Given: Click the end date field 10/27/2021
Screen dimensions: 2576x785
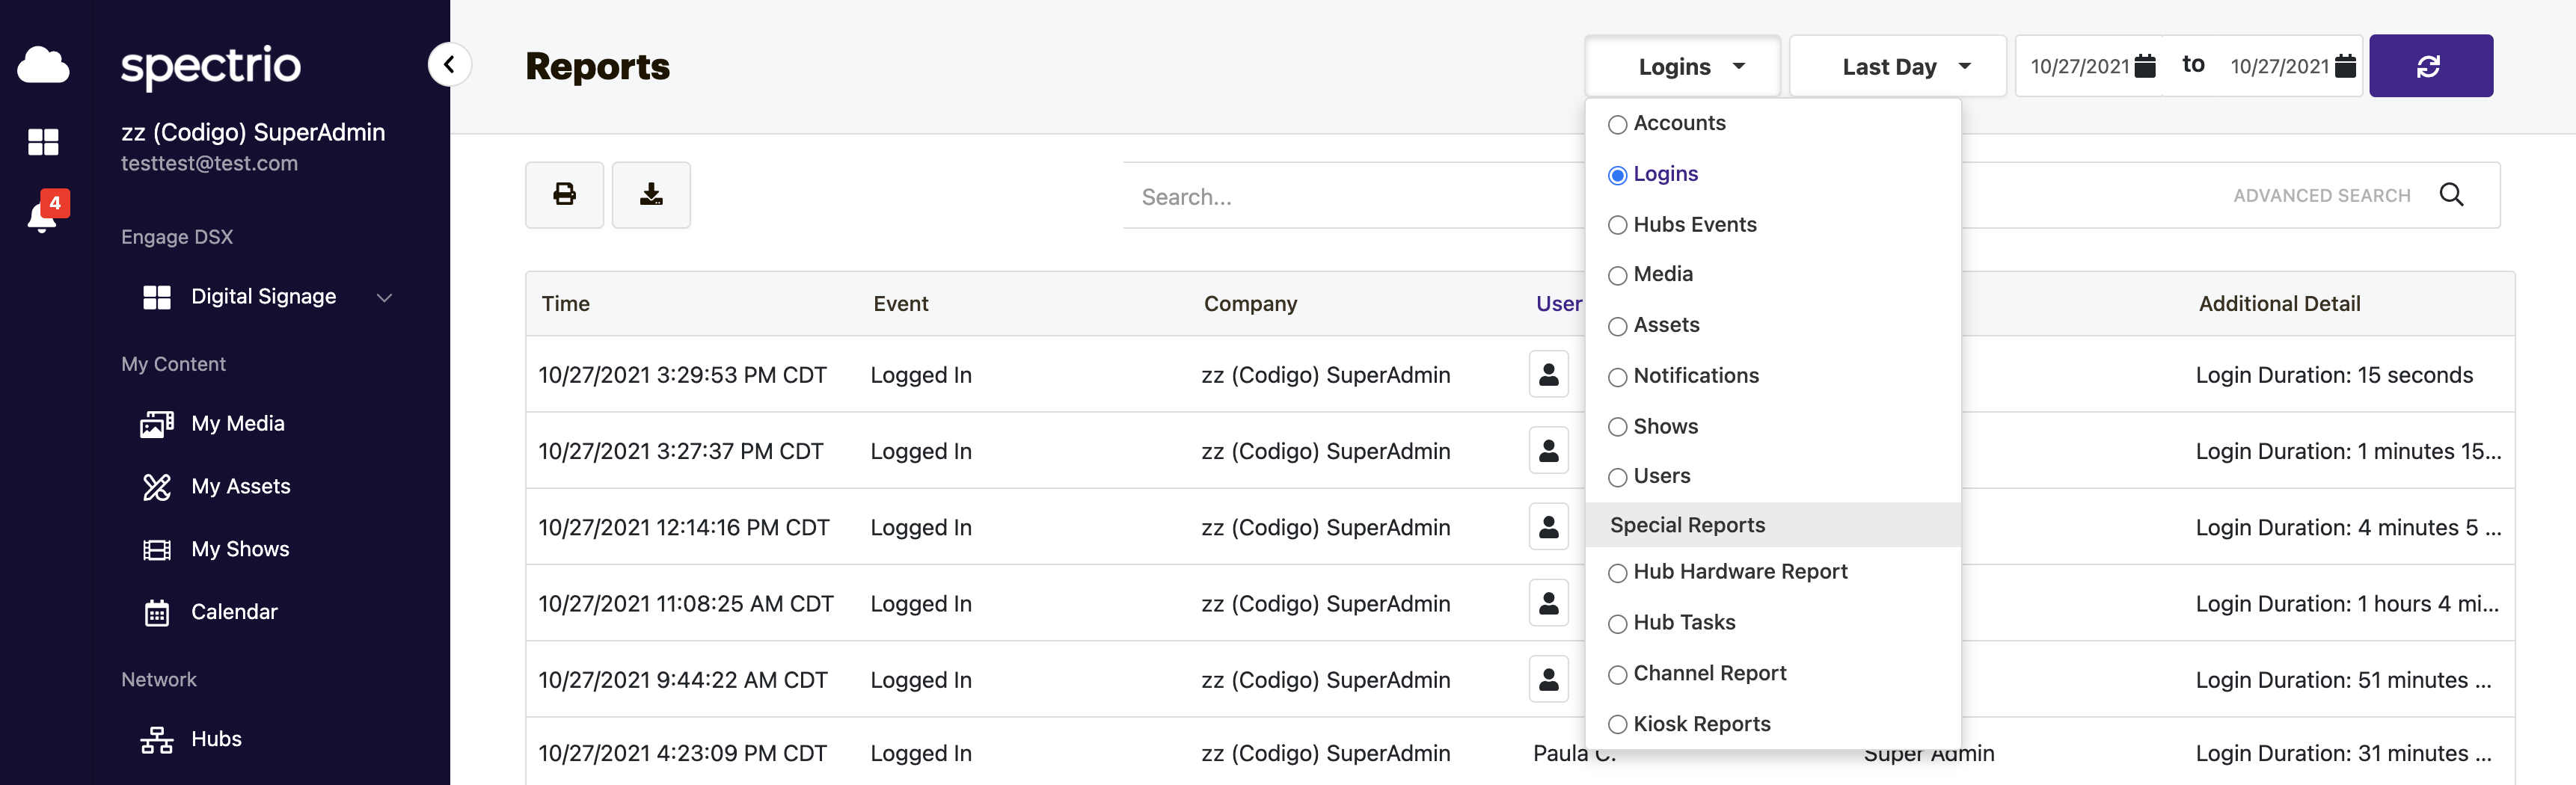Looking at the screenshot, I should [x=2279, y=67].
